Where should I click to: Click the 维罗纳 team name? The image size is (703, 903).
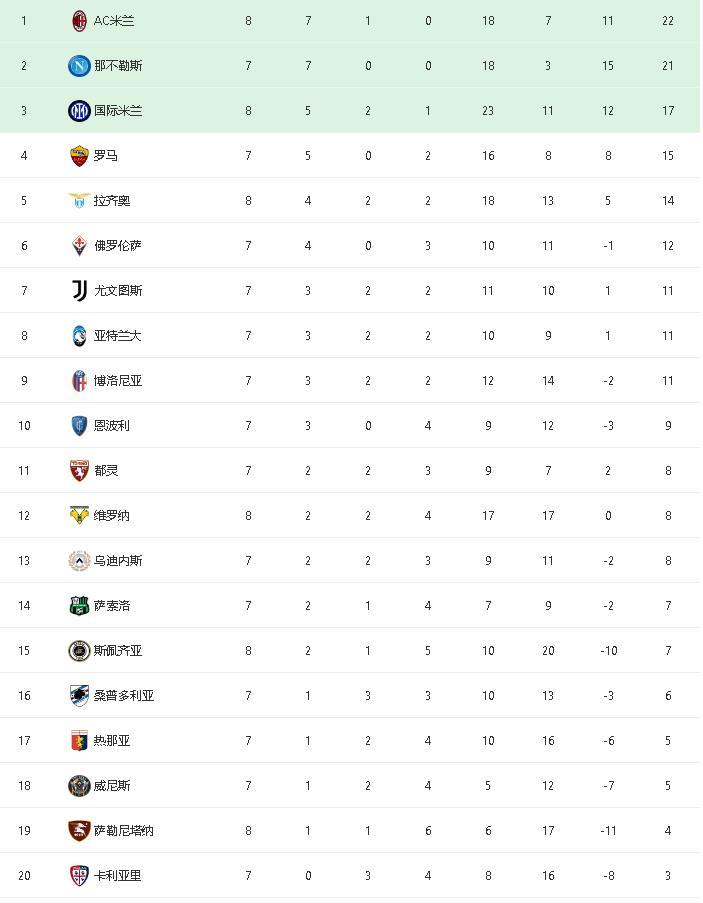[x=112, y=515]
